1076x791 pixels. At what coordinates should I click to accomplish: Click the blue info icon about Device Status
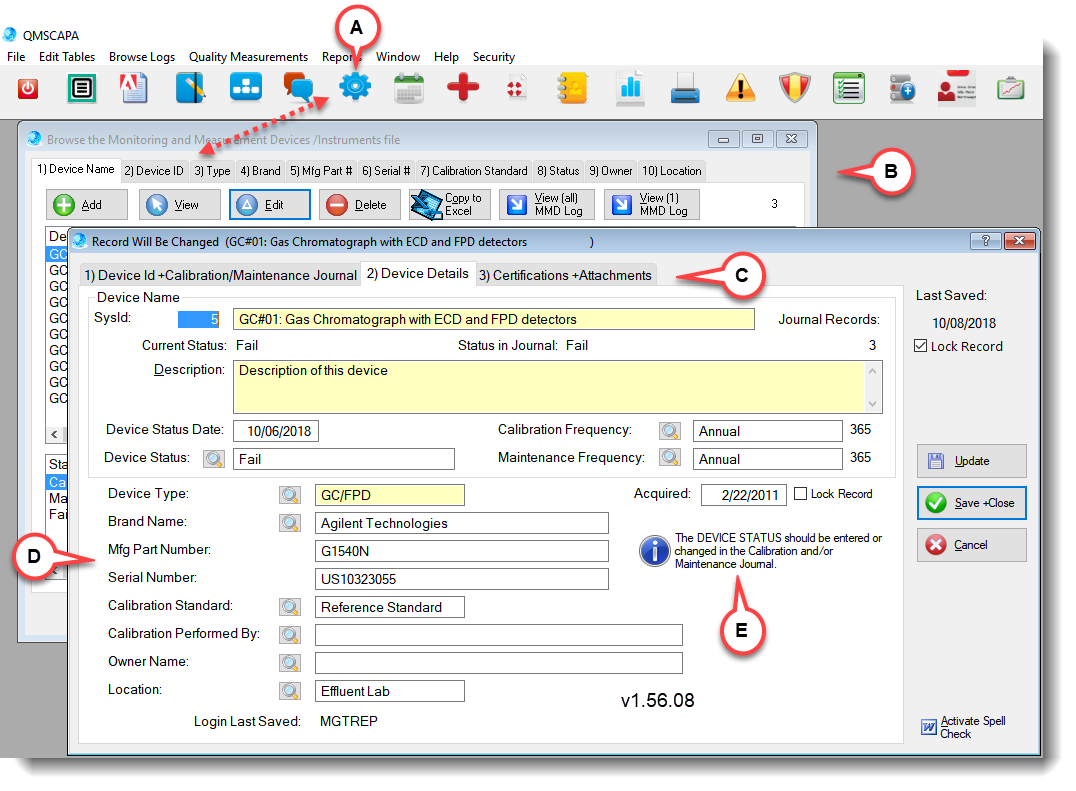tap(655, 551)
